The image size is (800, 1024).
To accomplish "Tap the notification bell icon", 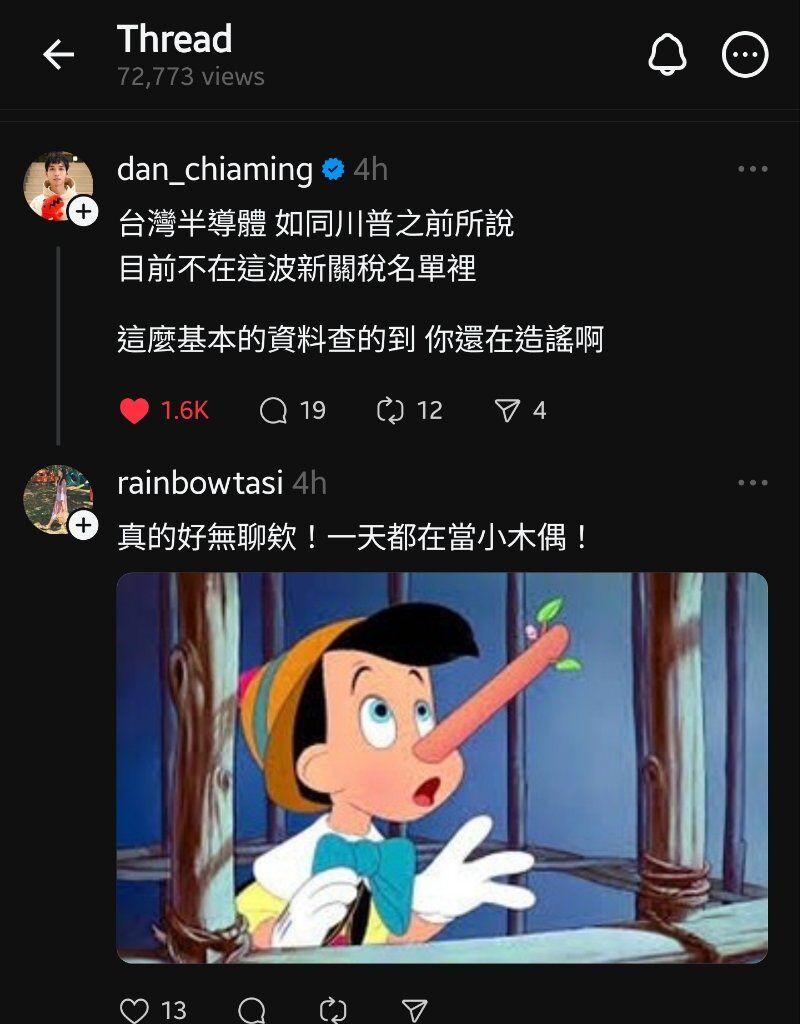I will click(x=667, y=54).
